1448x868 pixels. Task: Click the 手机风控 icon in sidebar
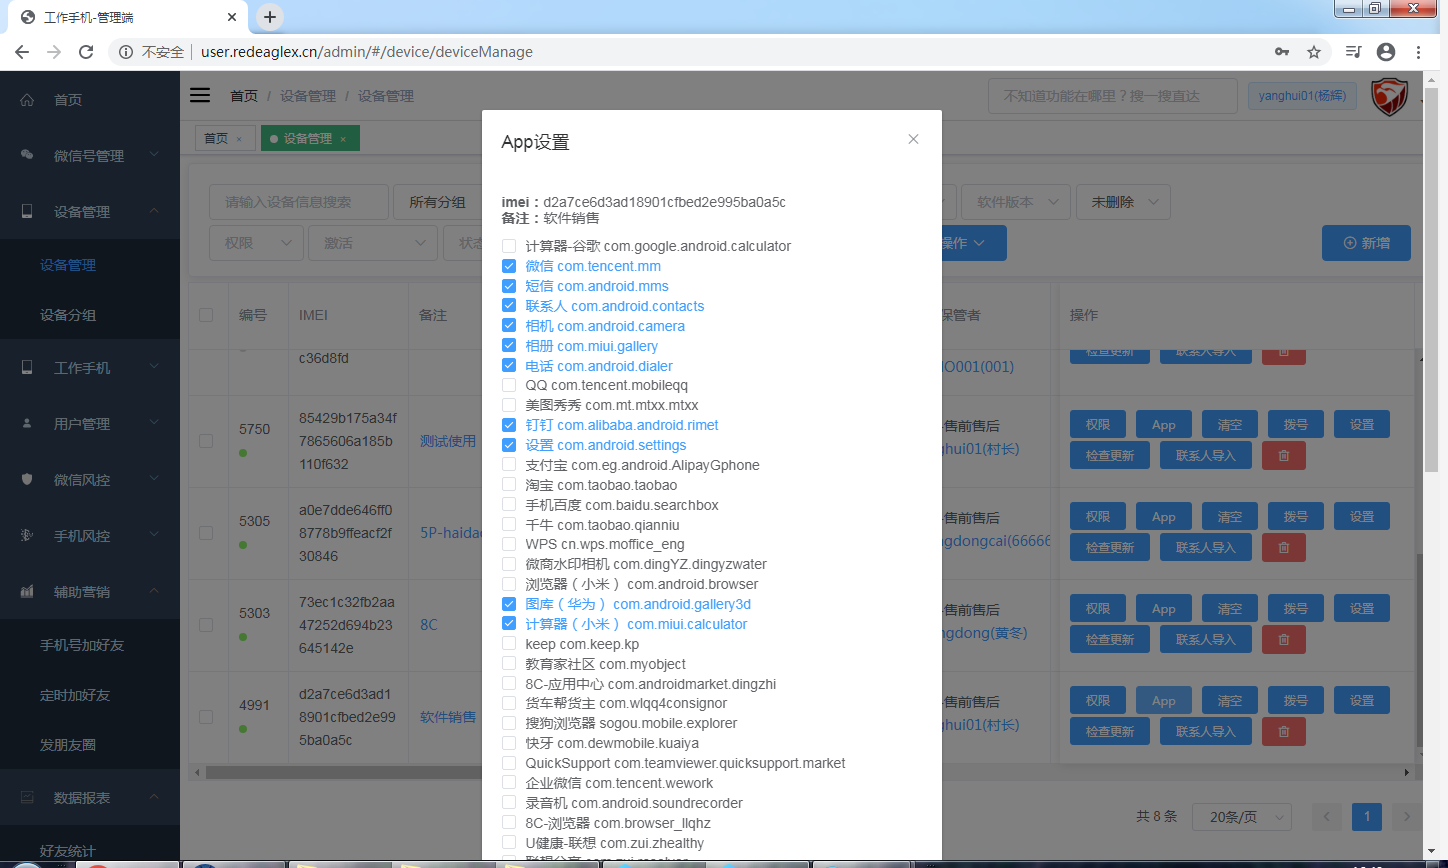[27, 536]
